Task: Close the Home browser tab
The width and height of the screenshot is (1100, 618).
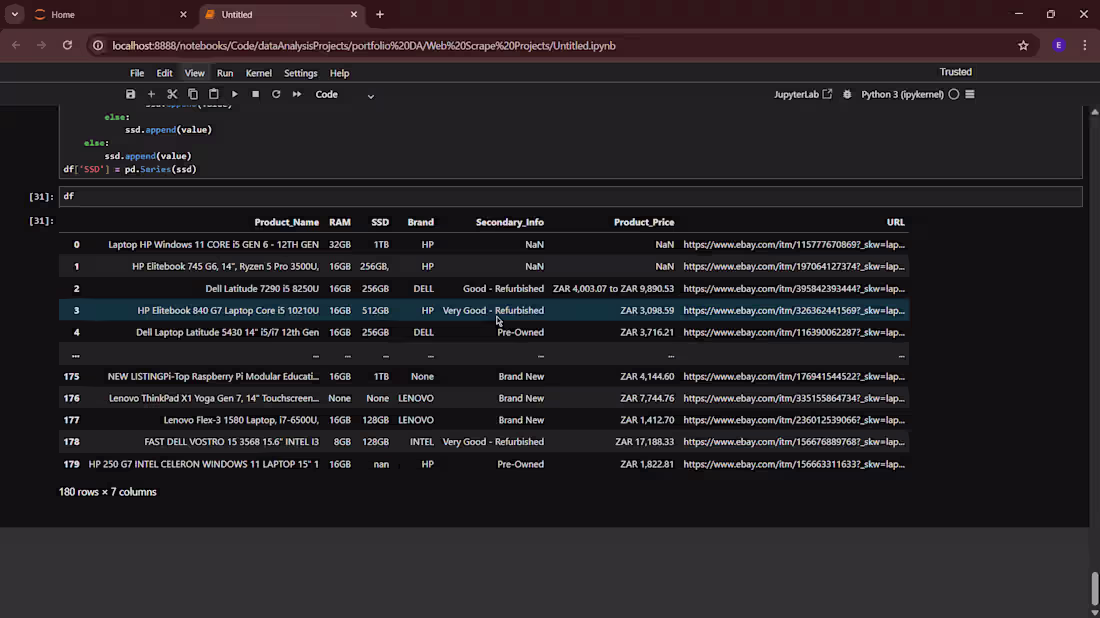Action: coord(183,15)
